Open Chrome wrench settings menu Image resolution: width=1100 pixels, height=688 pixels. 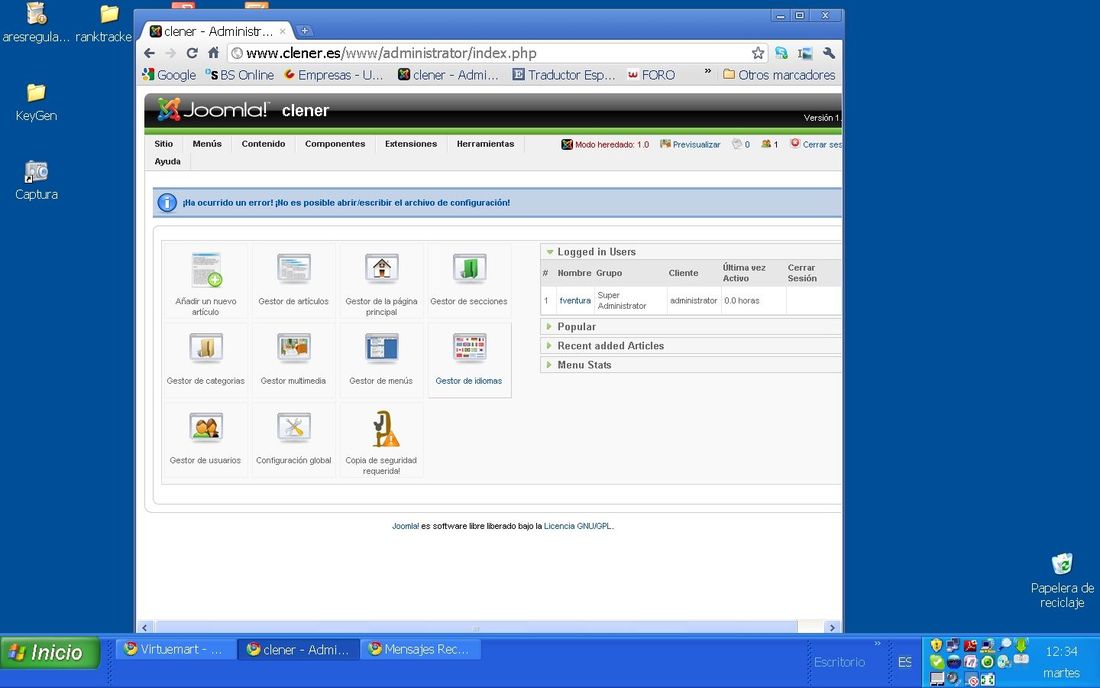[829, 53]
